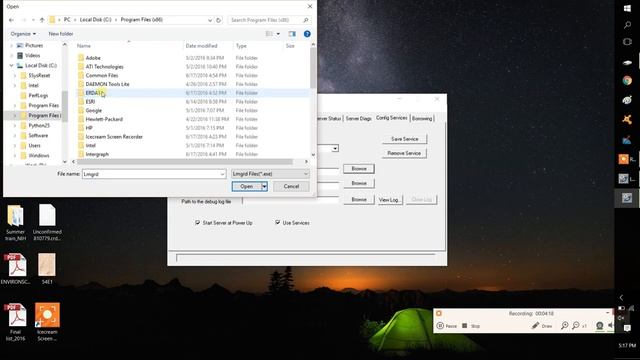Image resolution: width=640 pixels, height=360 pixels.
Task: Open the ENVIRONSC PDF on the desktop
Action: [x=15, y=269]
